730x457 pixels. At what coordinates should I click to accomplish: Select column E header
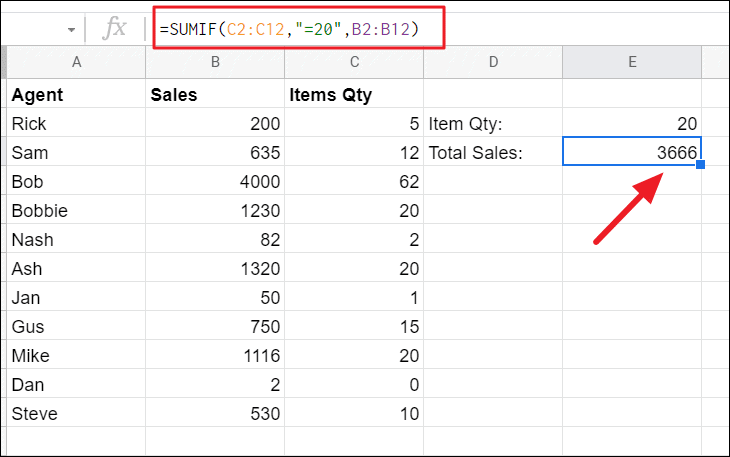pos(632,63)
